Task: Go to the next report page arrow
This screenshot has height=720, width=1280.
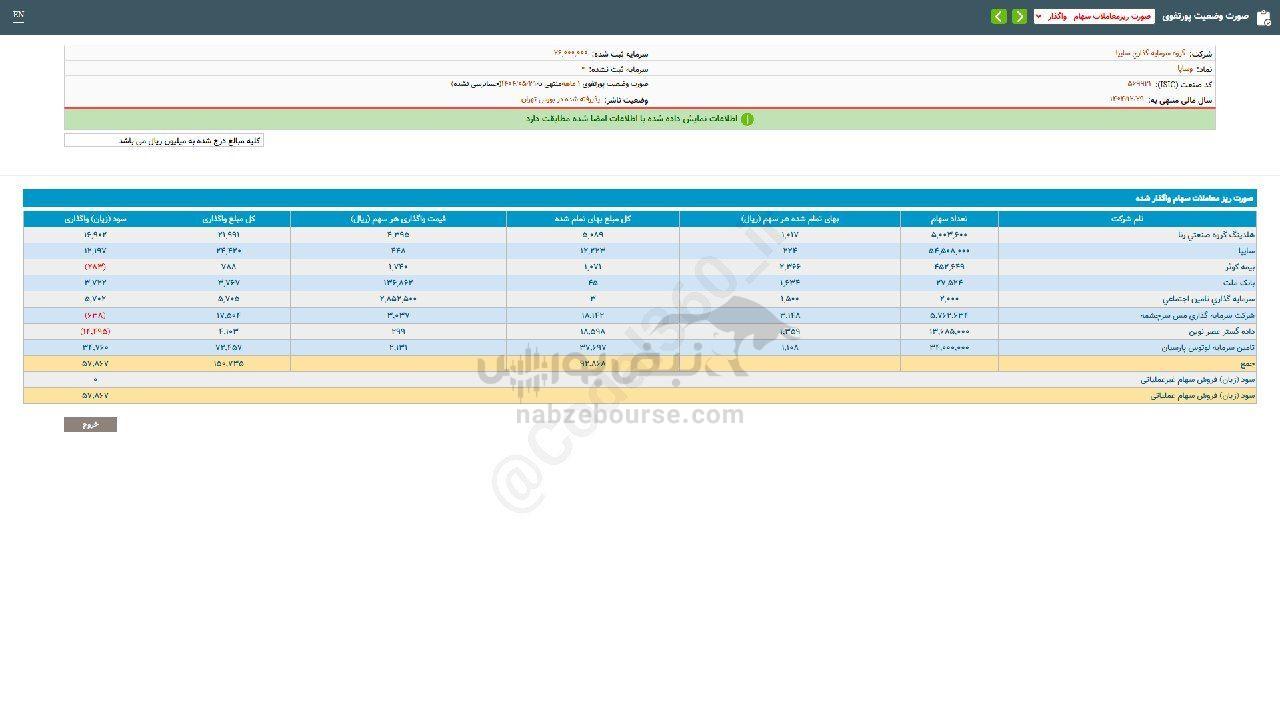Action: [x=998, y=17]
